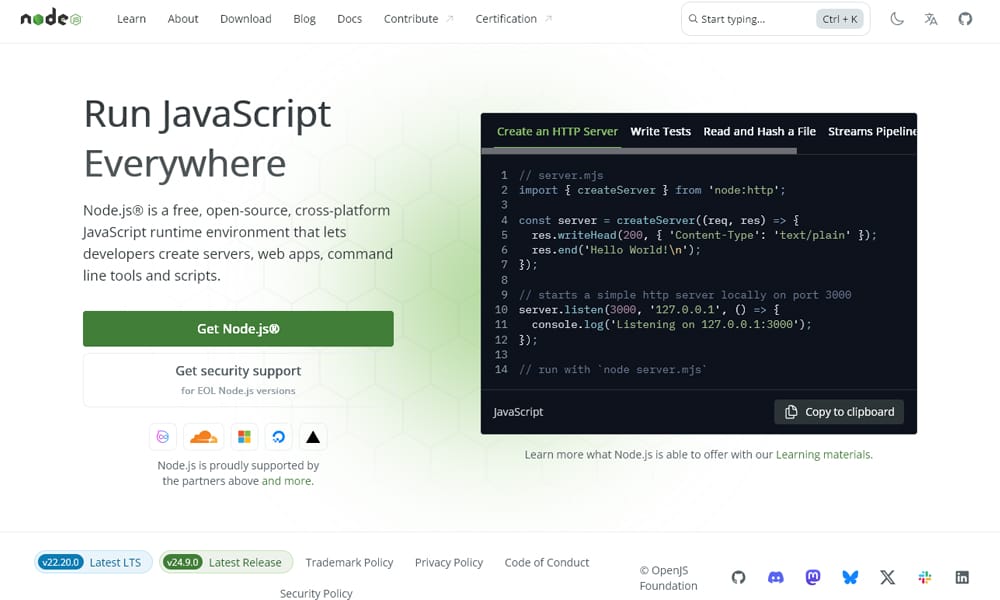
Task: Open the Bluesky icon in the footer
Action: [x=850, y=577]
